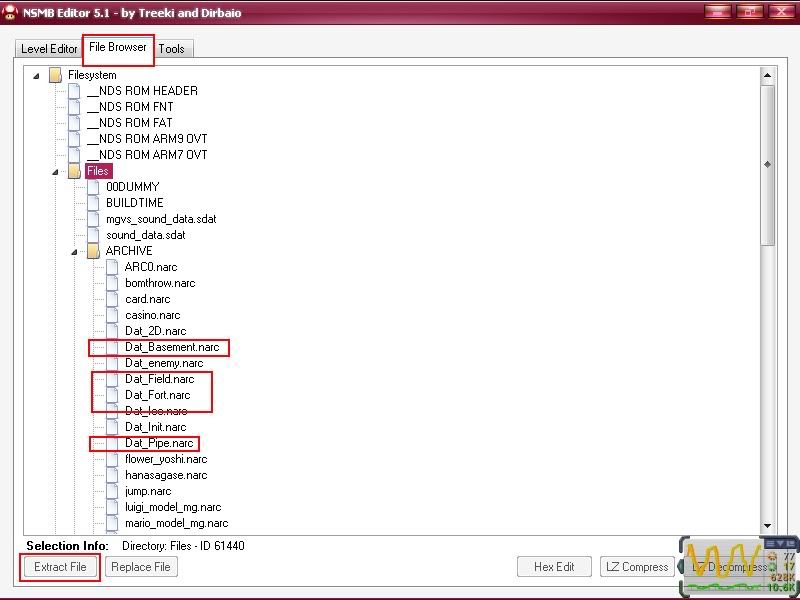Click the Filesystem root folder icon

tap(55, 75)
